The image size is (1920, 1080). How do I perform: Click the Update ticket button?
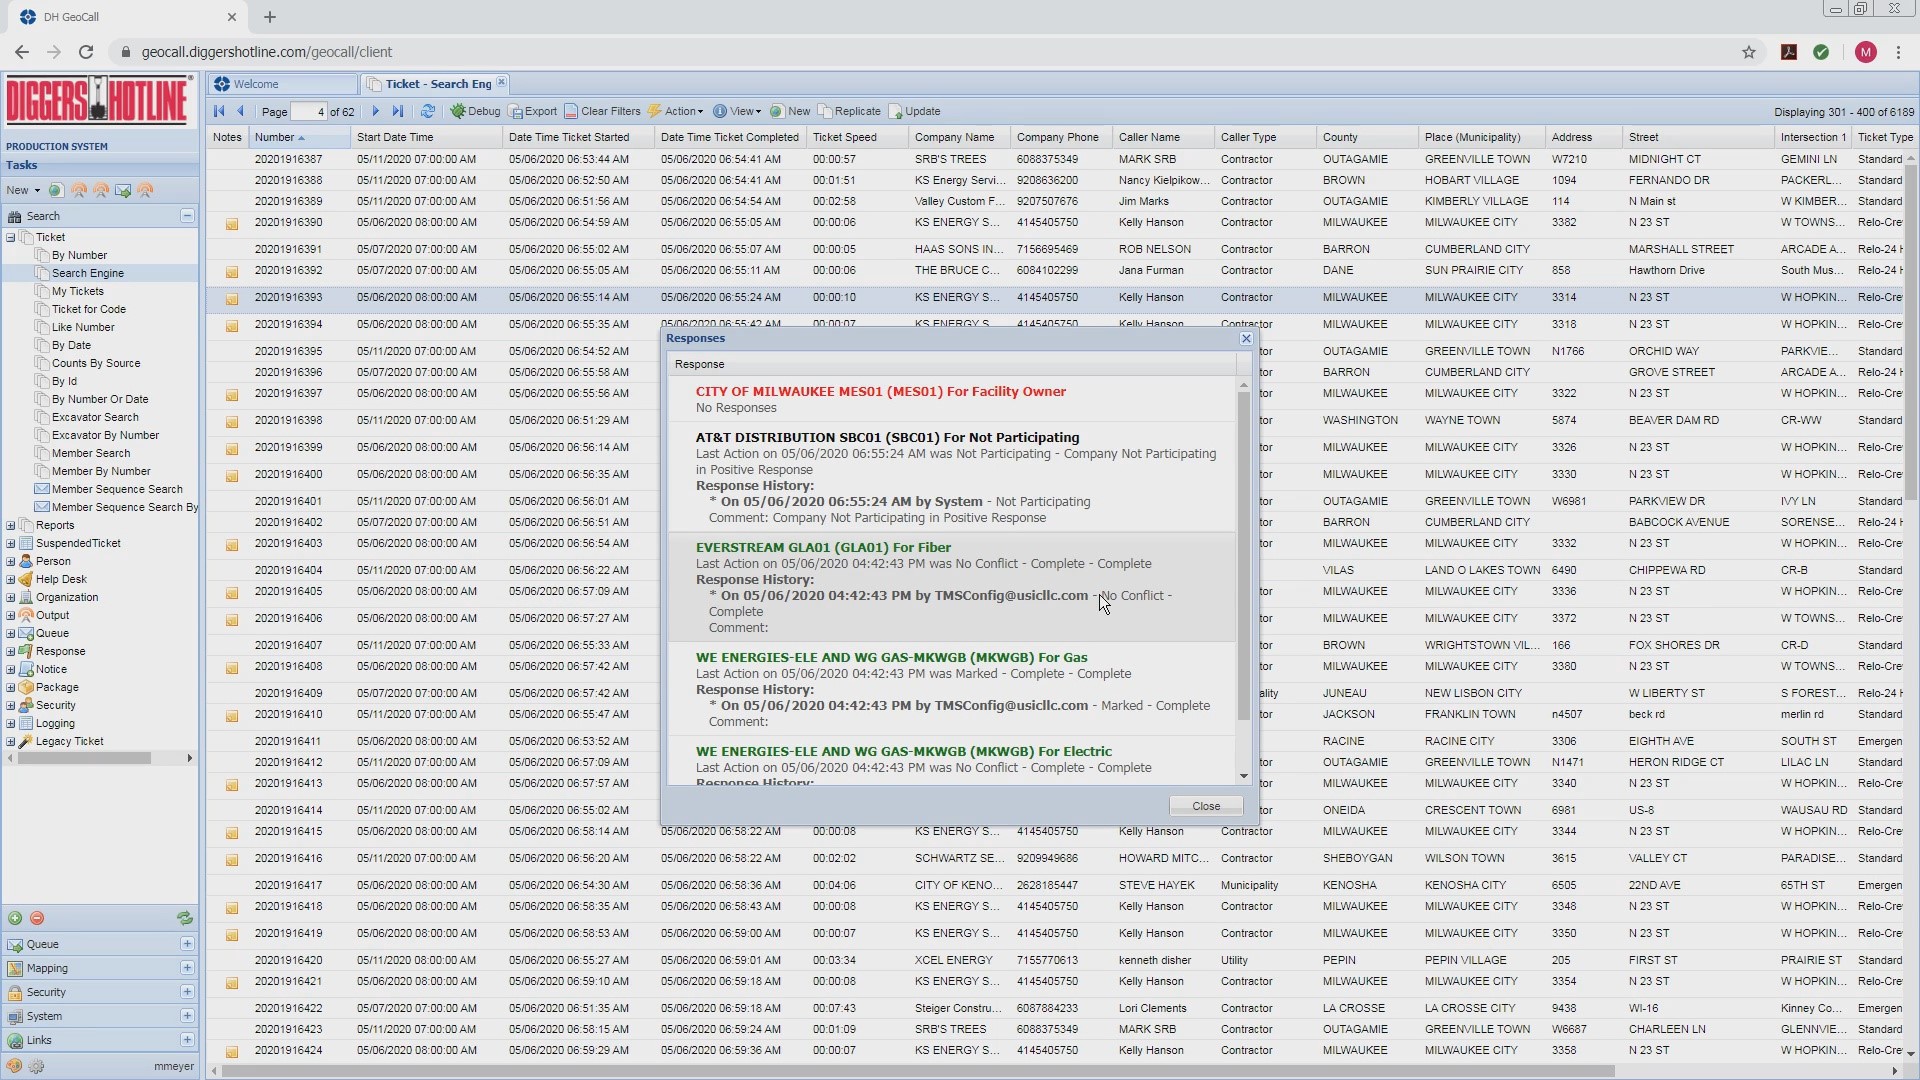(914, 111)
